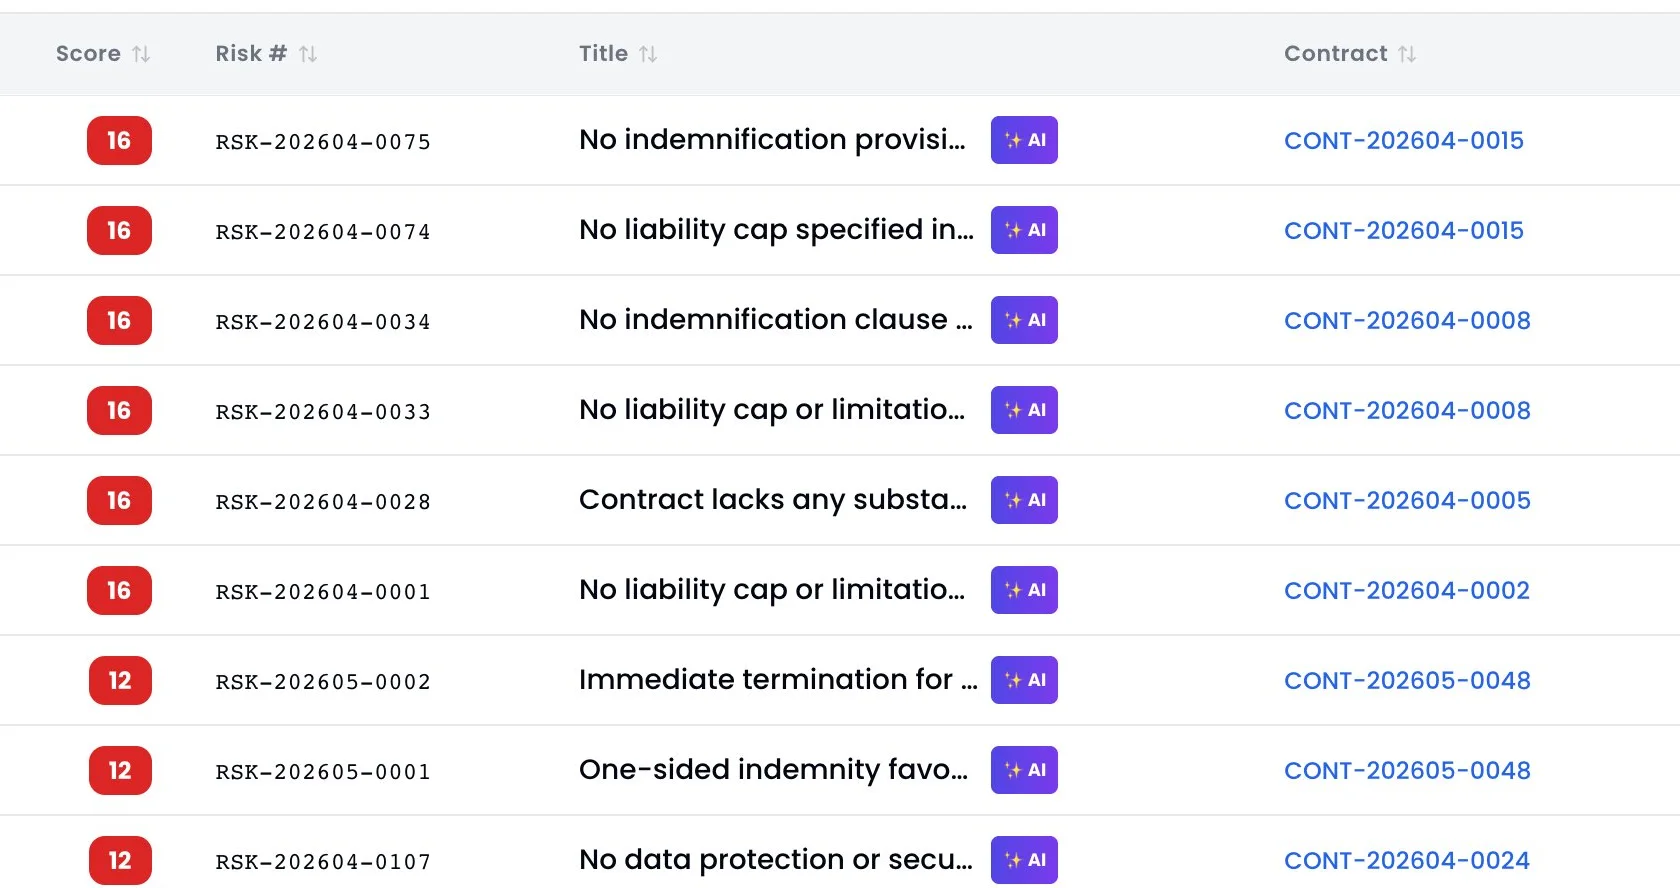
Task: Open title 'No indemnification provisi…'
Action: [x=772, y=140]
